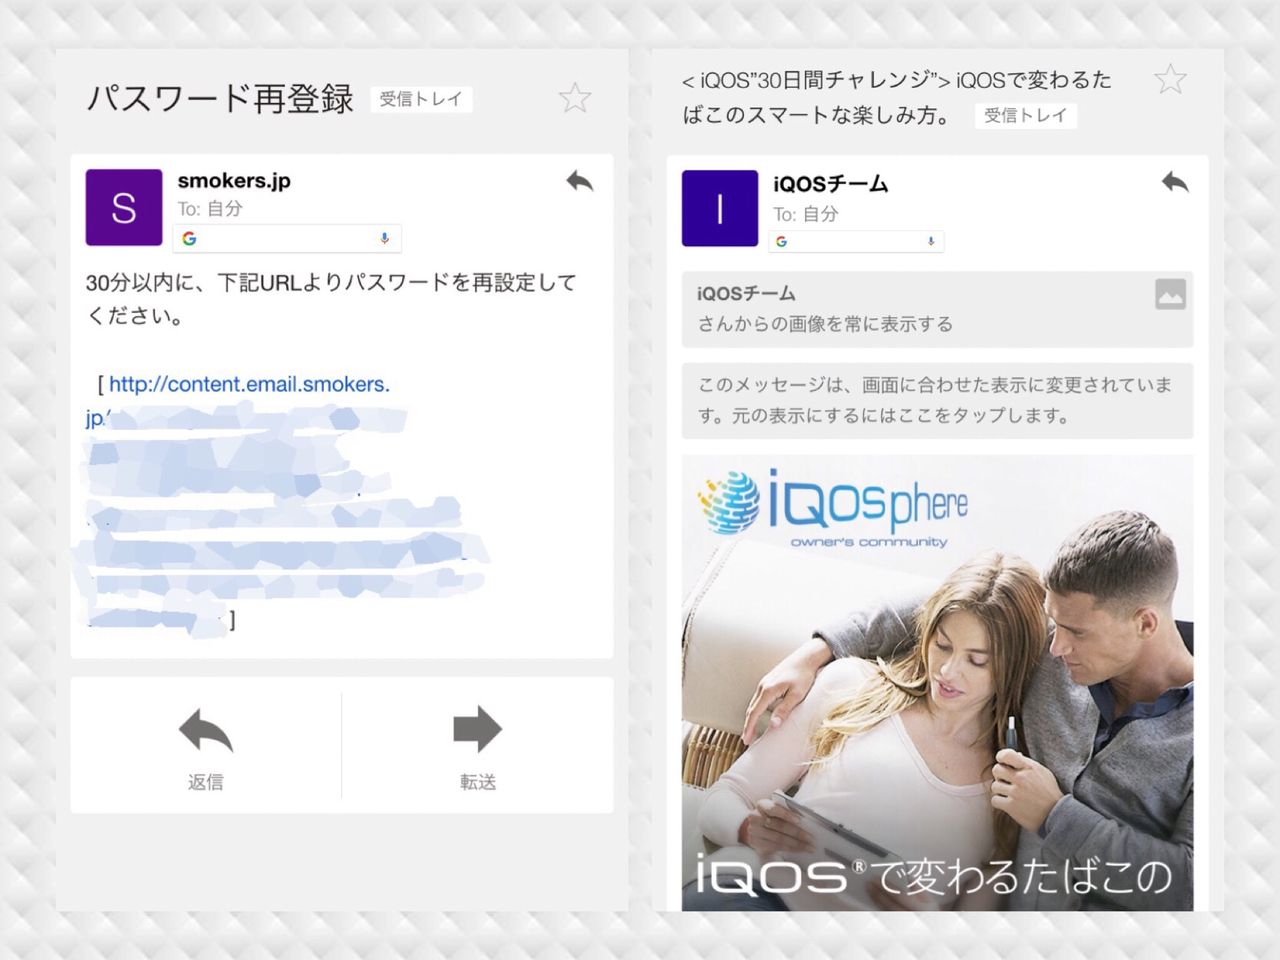Expand recipient details To: 自分 for smokers.jp

click(210, 209)
